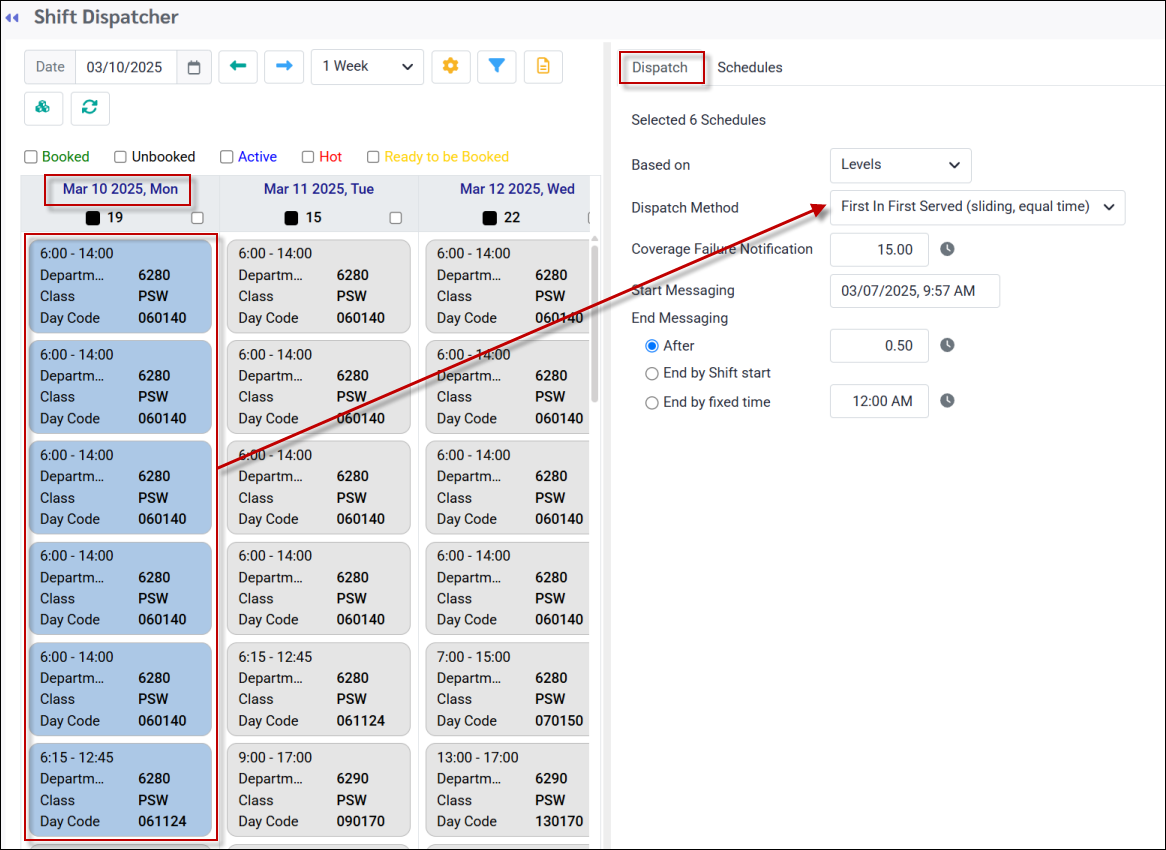Click the Mar 10 2025, Mon header

[x=120, y=190]
